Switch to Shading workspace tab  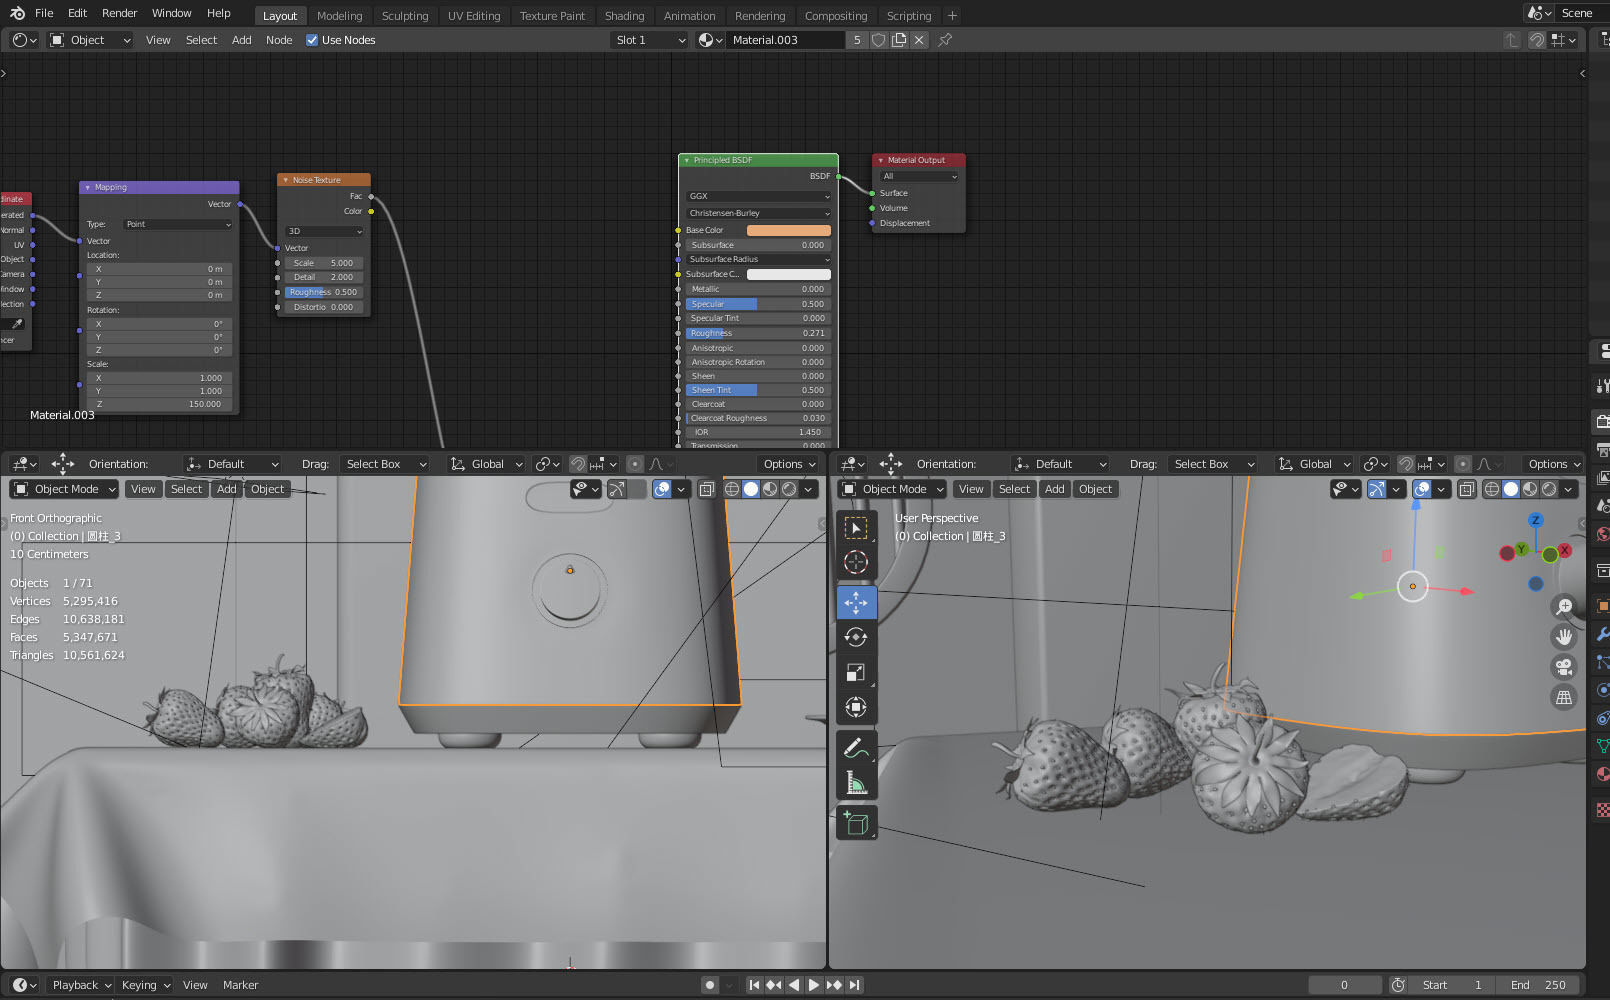(624, 16)
